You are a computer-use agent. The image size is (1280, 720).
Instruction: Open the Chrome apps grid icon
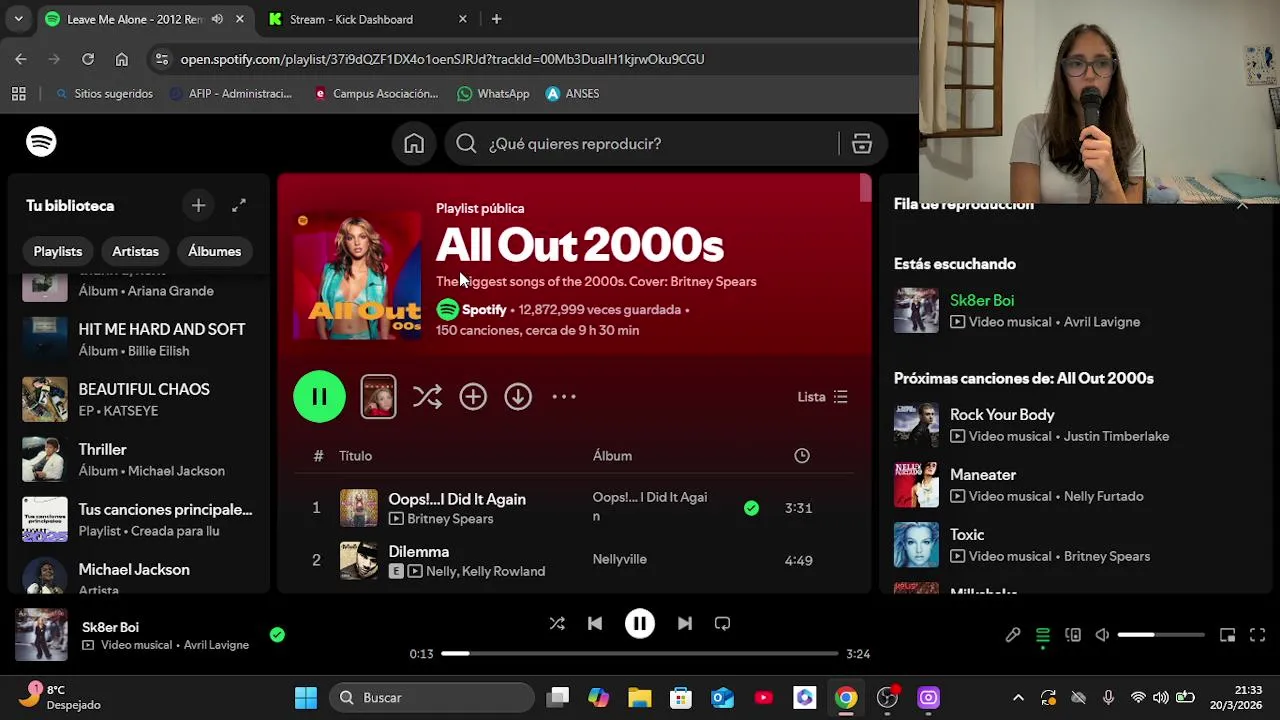click(18, 94)
